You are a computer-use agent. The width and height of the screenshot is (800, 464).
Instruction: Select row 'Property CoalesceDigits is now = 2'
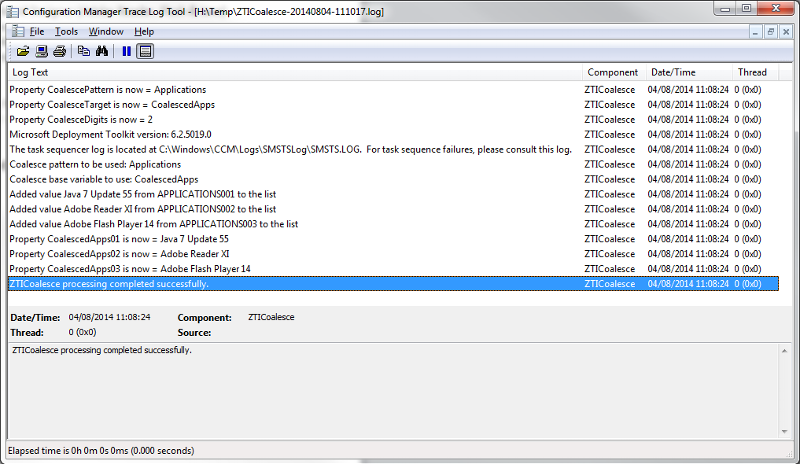tap(393, 119)
